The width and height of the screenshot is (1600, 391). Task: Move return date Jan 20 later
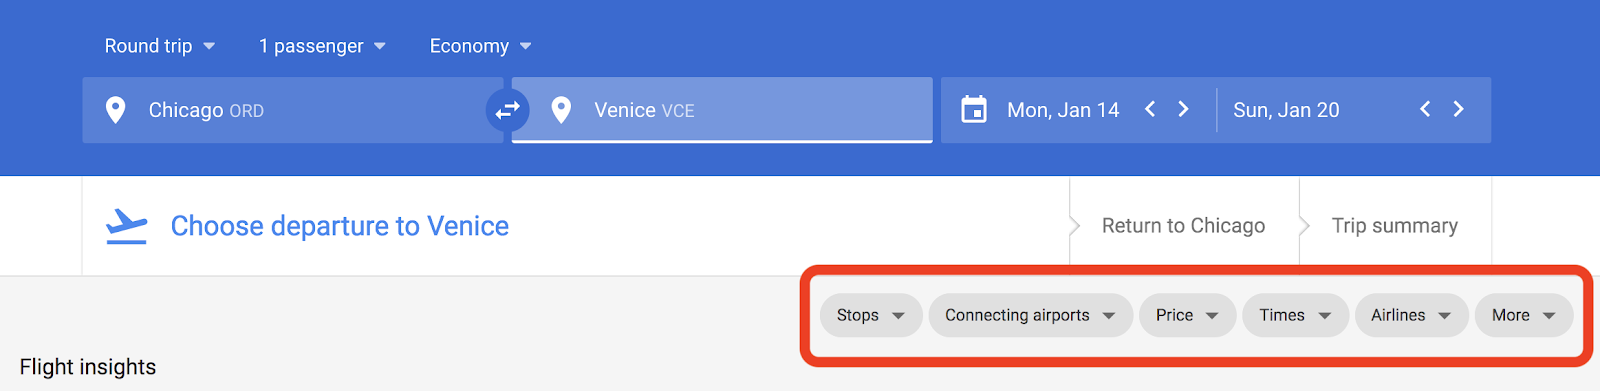[x=1459, y=109]
